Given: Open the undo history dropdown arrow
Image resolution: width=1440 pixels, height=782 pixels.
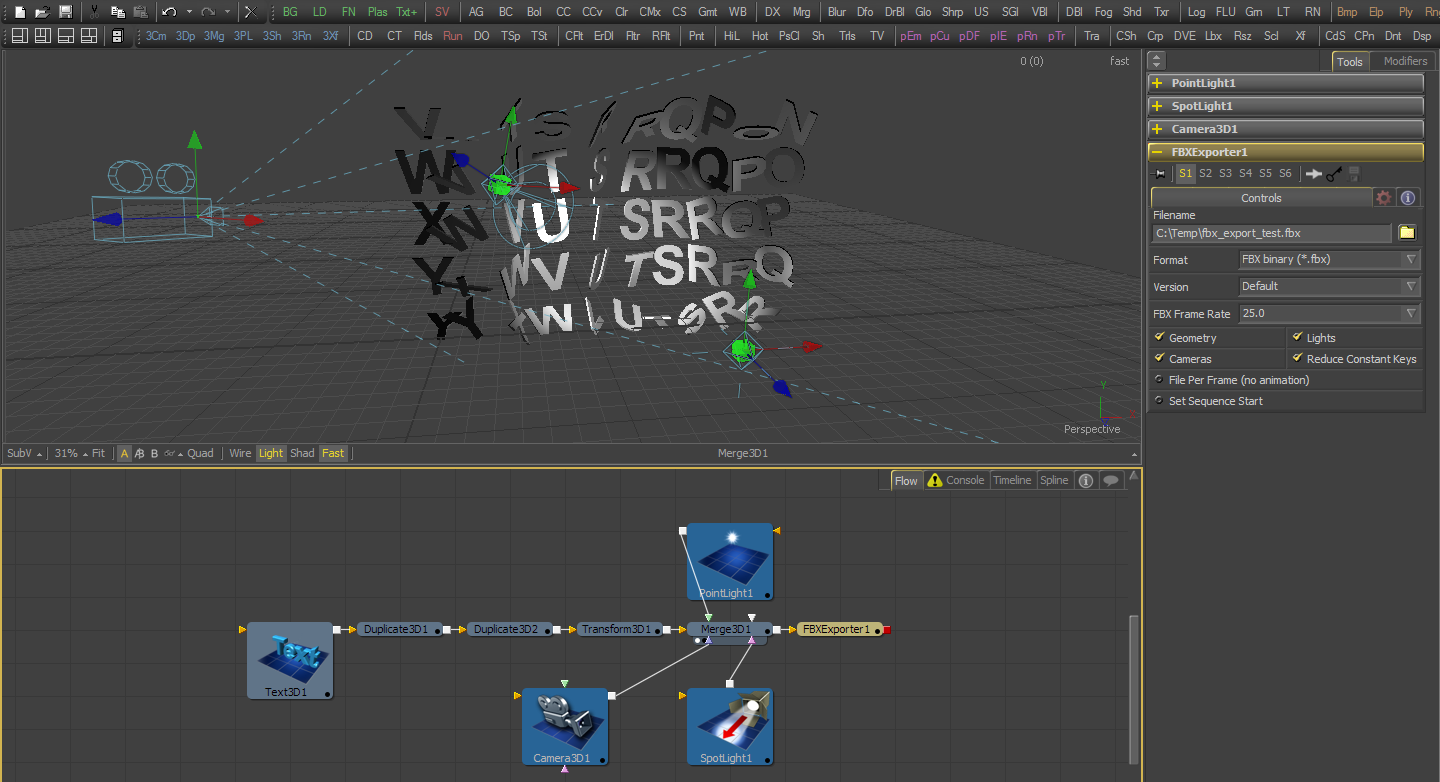Looking at the screenshot, I should pos(189,12).
